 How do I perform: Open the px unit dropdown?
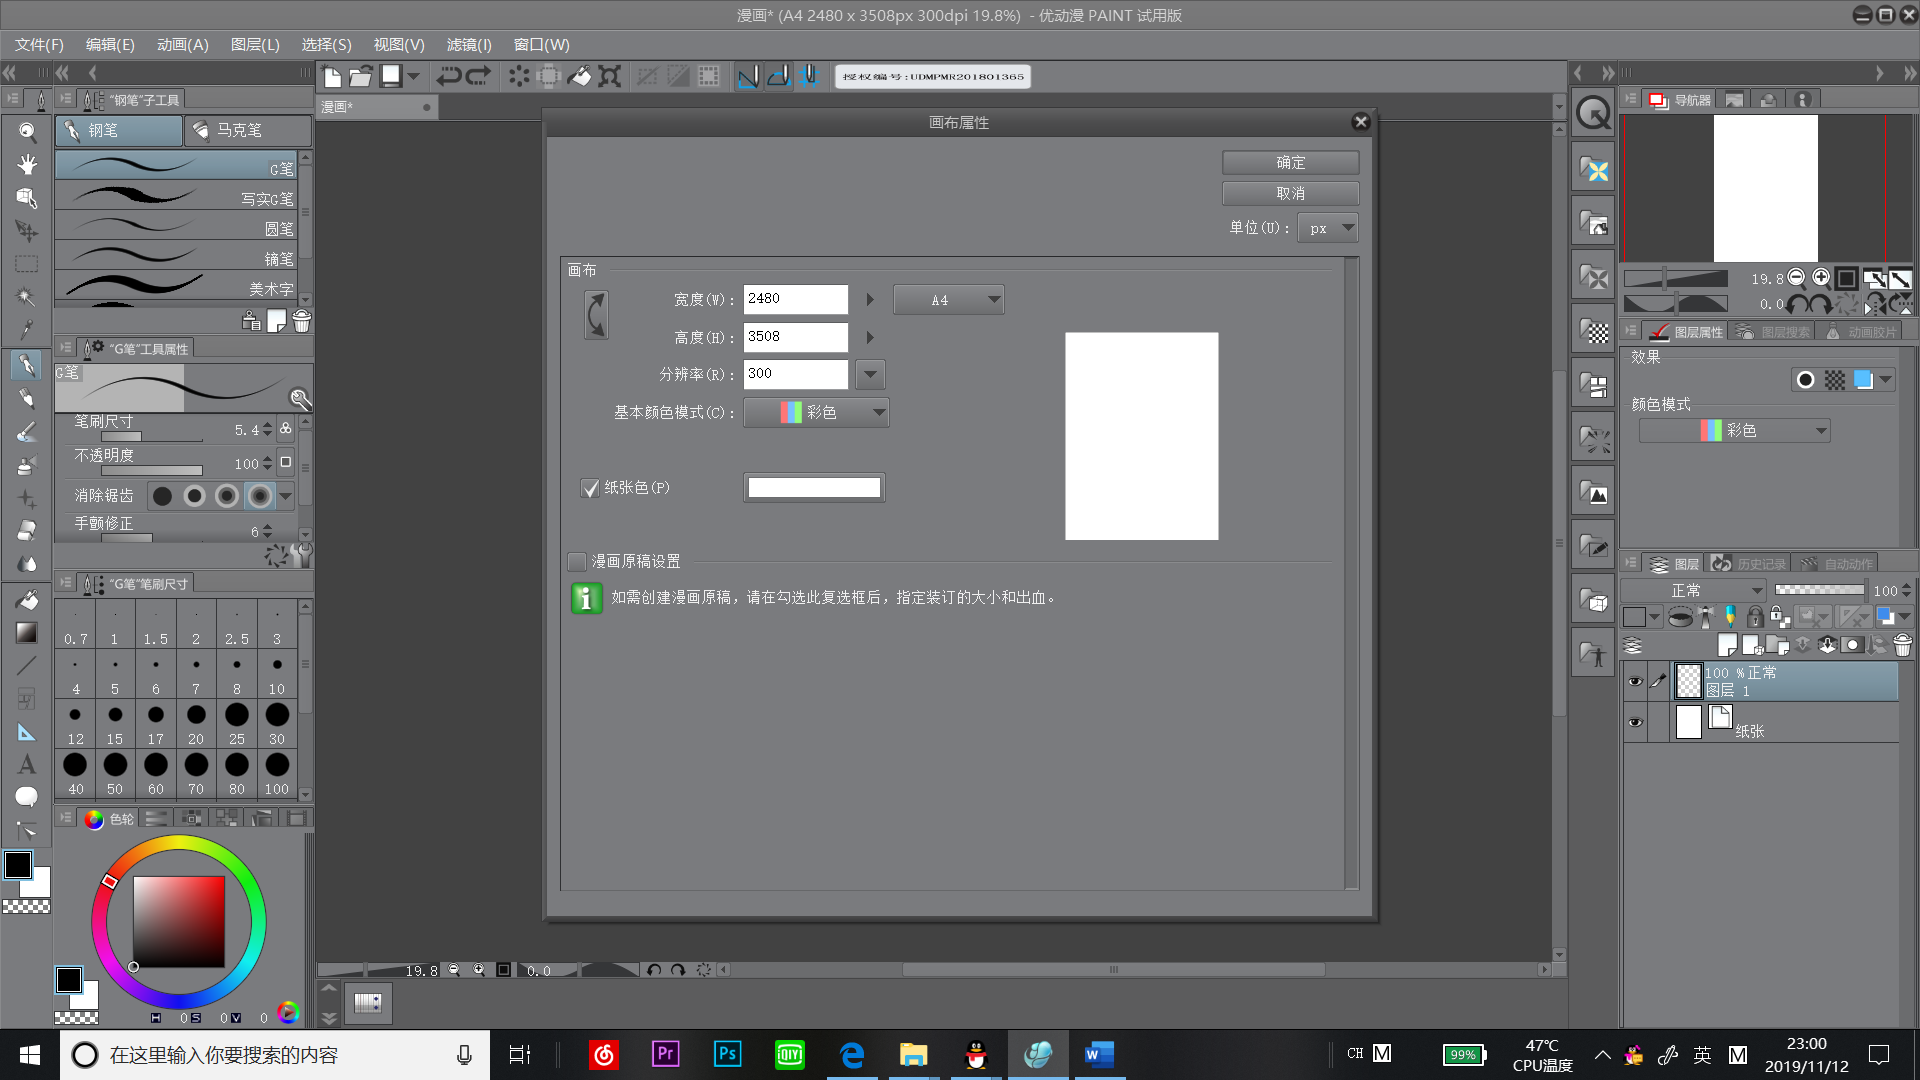click(1328, 228)
